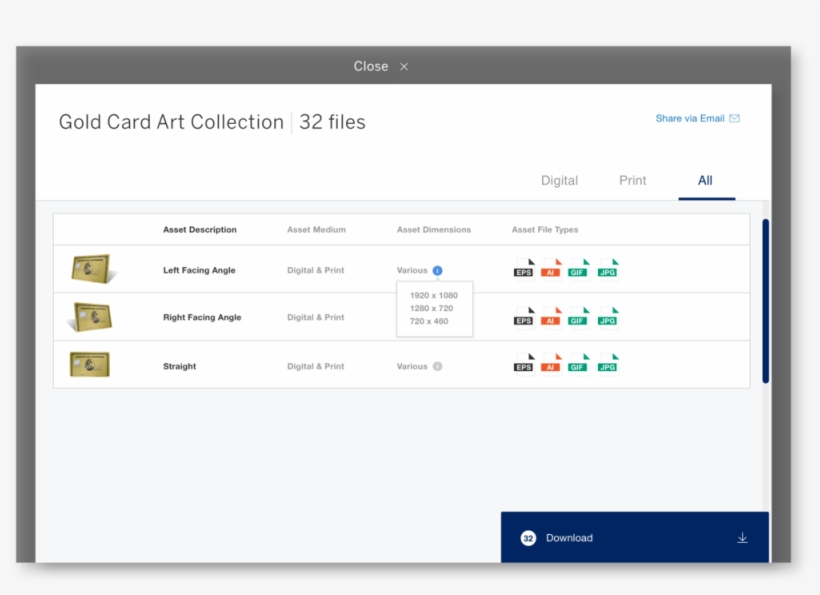Open the Left Facing Angle card thumbnail

pyautogui.click(x=91, y=269)
